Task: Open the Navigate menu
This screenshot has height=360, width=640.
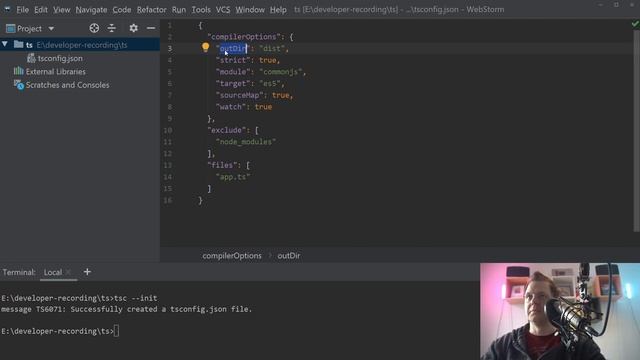Action: 91,9
